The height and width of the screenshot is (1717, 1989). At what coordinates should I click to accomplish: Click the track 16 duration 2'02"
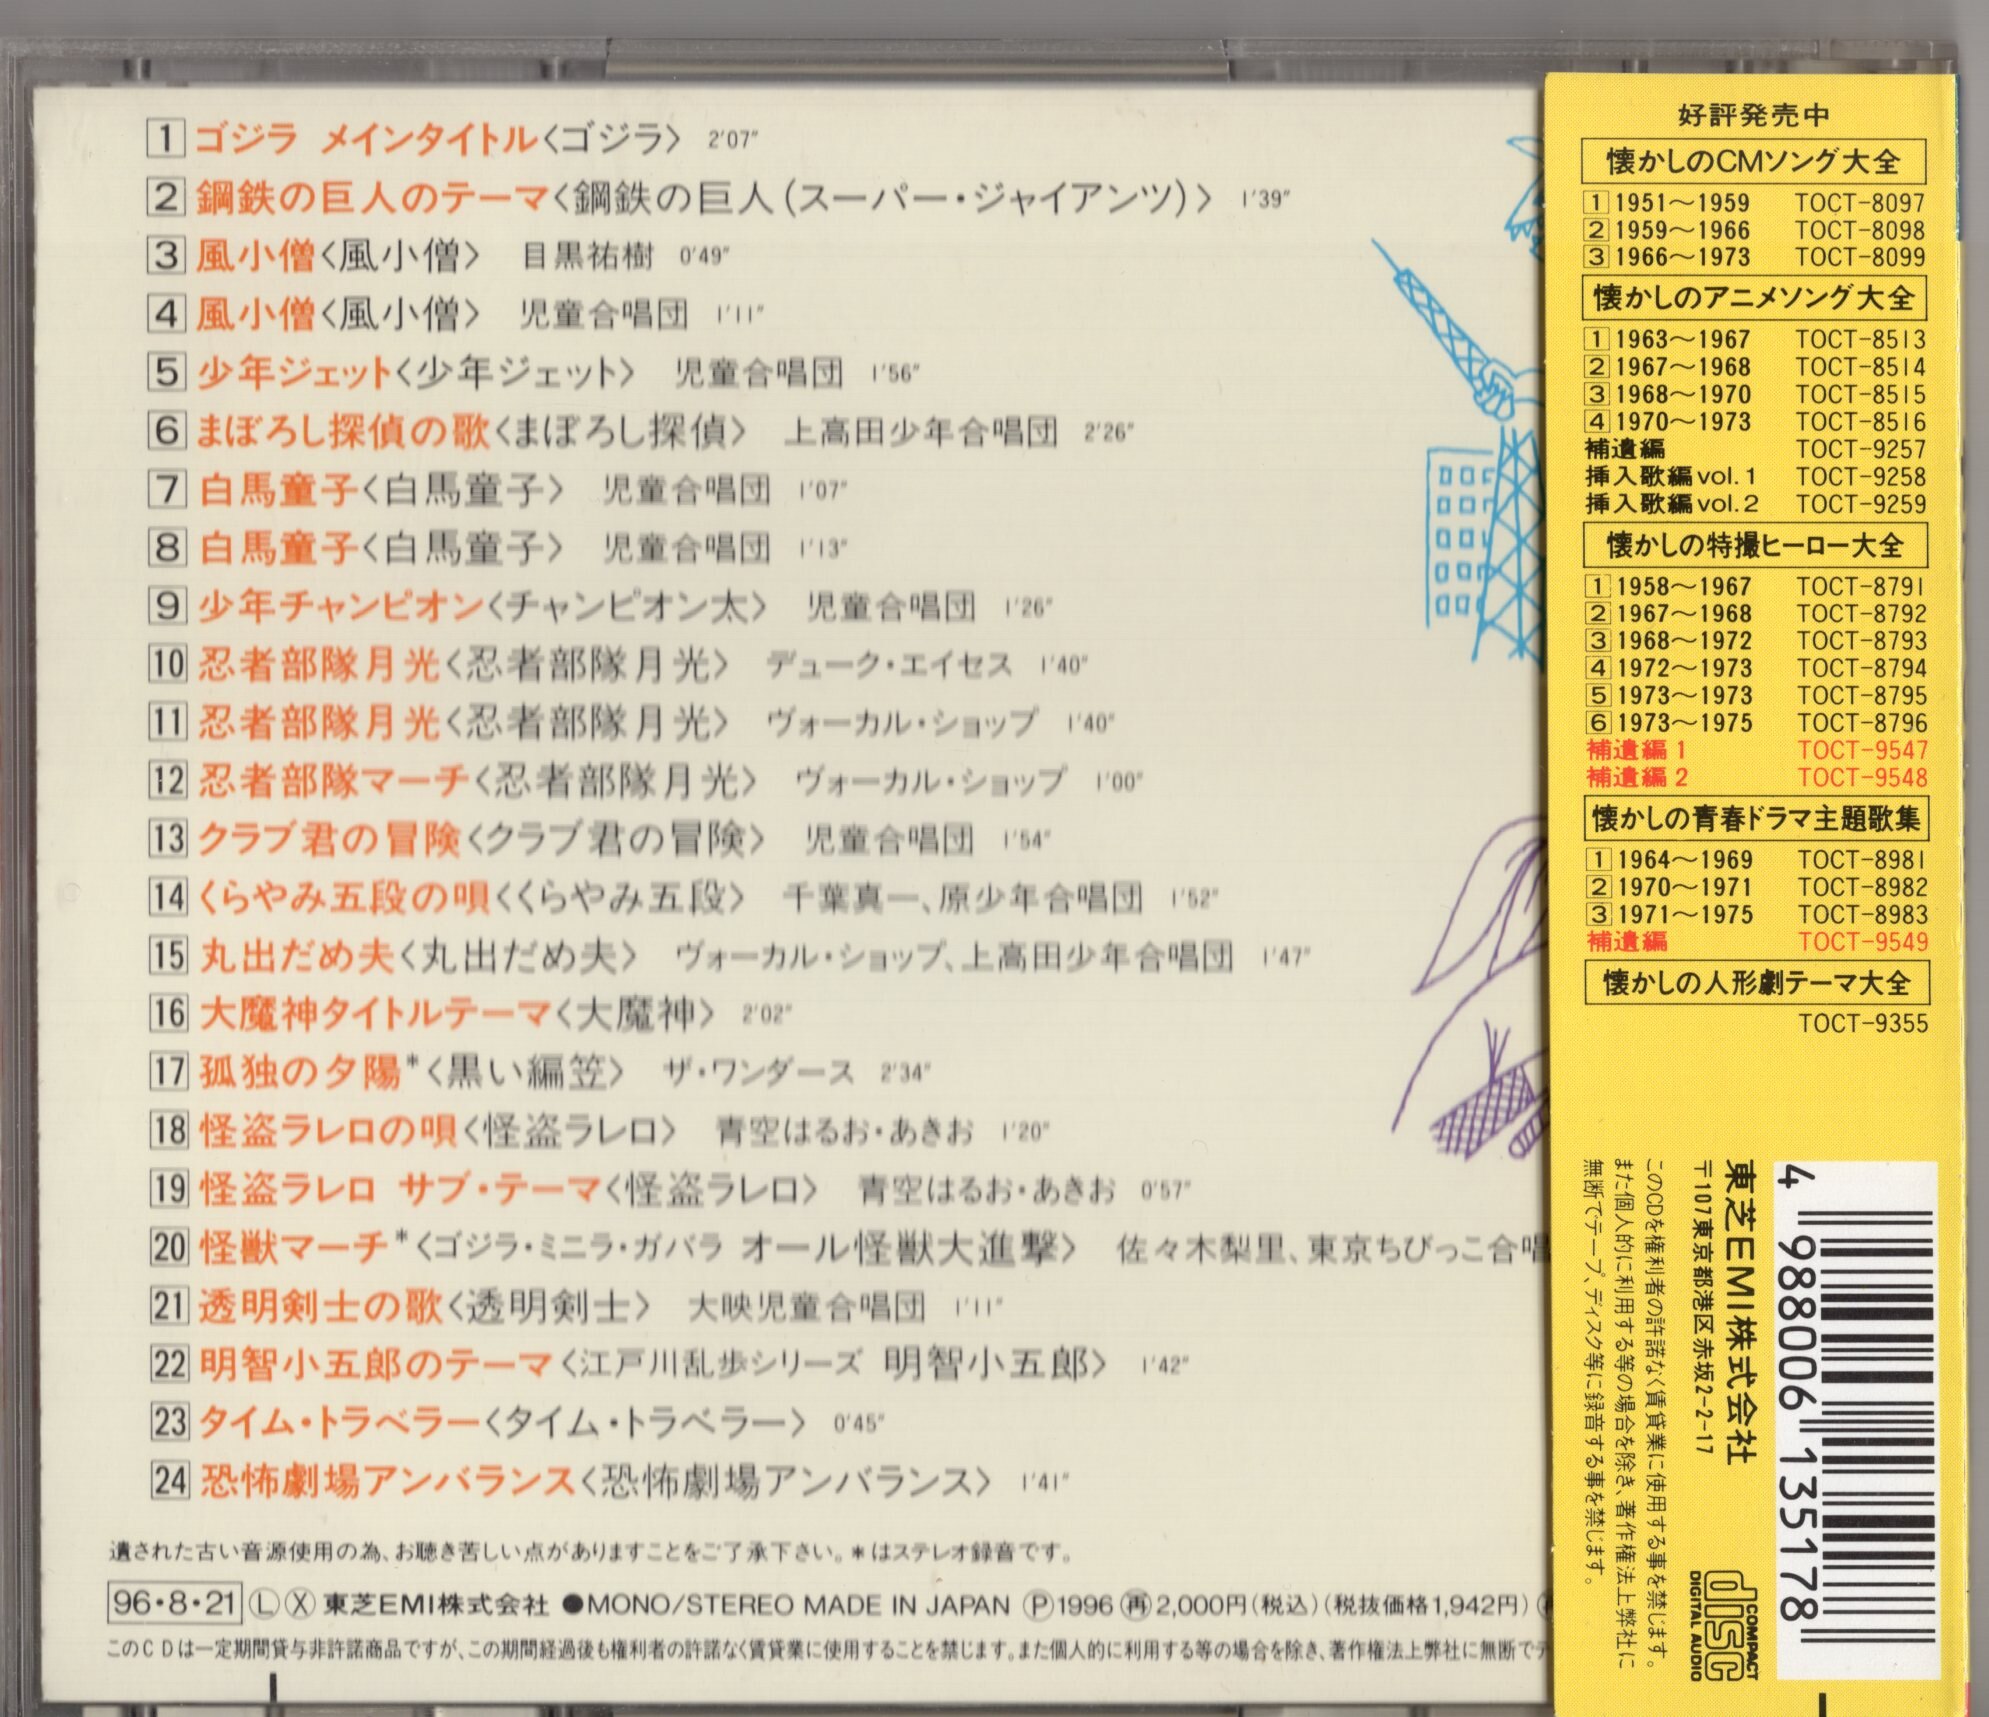766,1016
